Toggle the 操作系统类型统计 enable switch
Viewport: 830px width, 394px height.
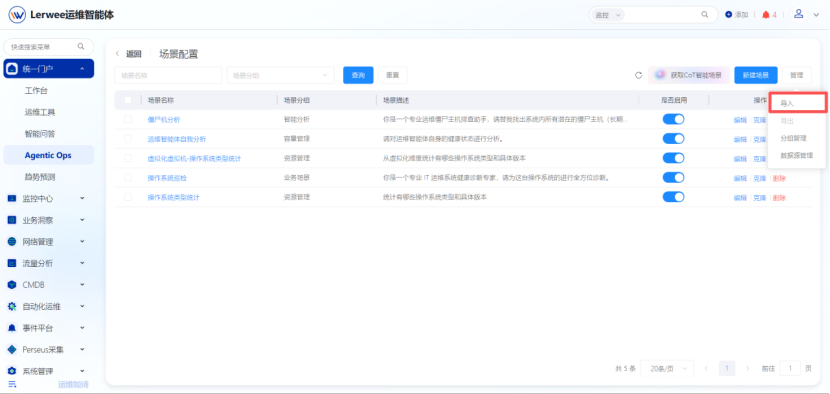(673, 197)
